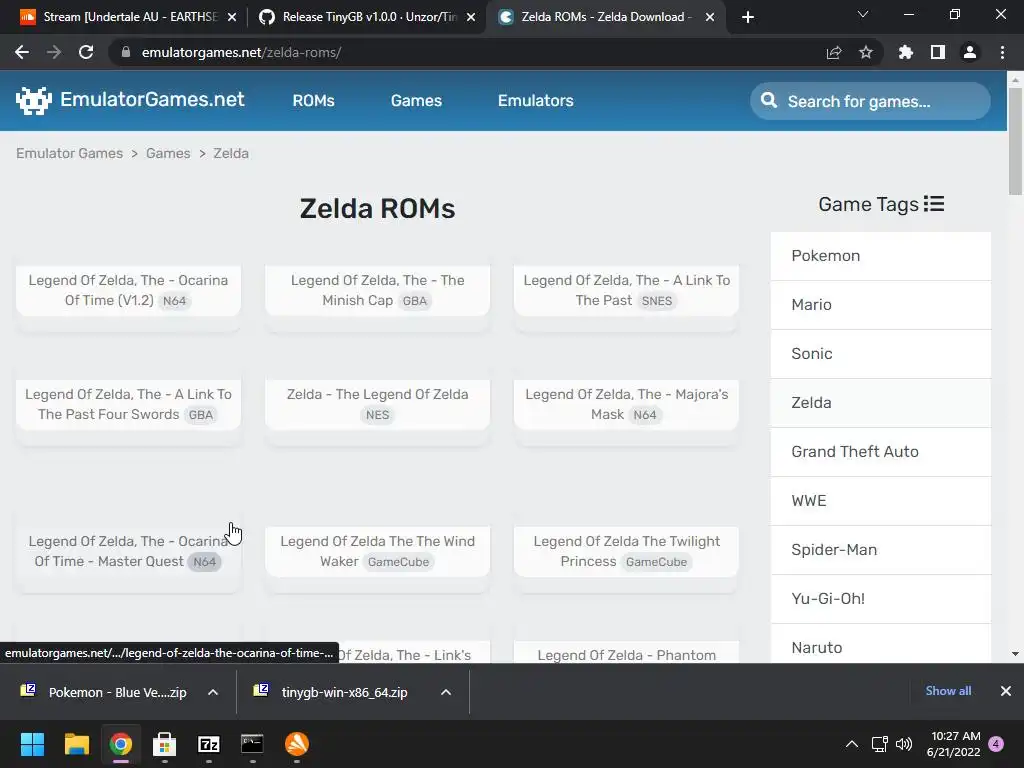The height and width of the screenshot is (768, 1024).
Task: Click the network icon in system tray
Action: pyautogui.click(x=879, y=744)
